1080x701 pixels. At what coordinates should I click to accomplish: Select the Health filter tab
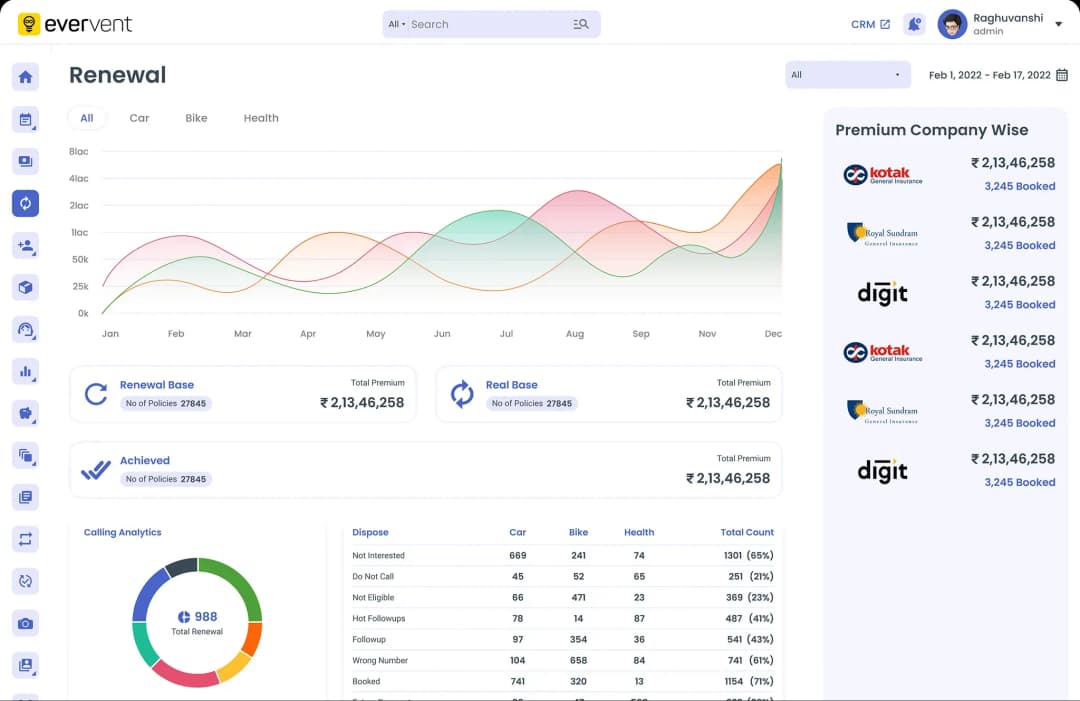[261, 117]
